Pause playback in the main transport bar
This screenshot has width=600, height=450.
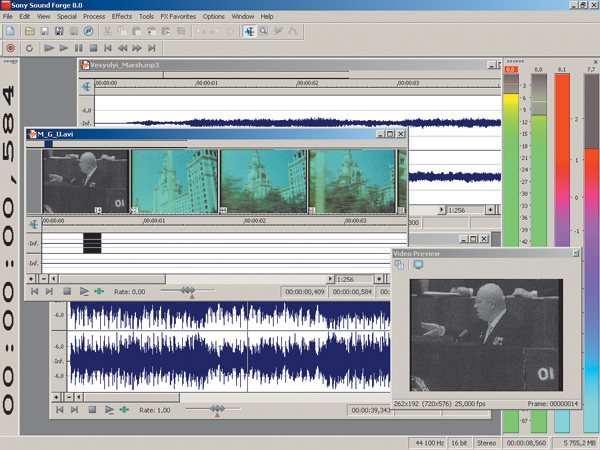coord(78,48)
